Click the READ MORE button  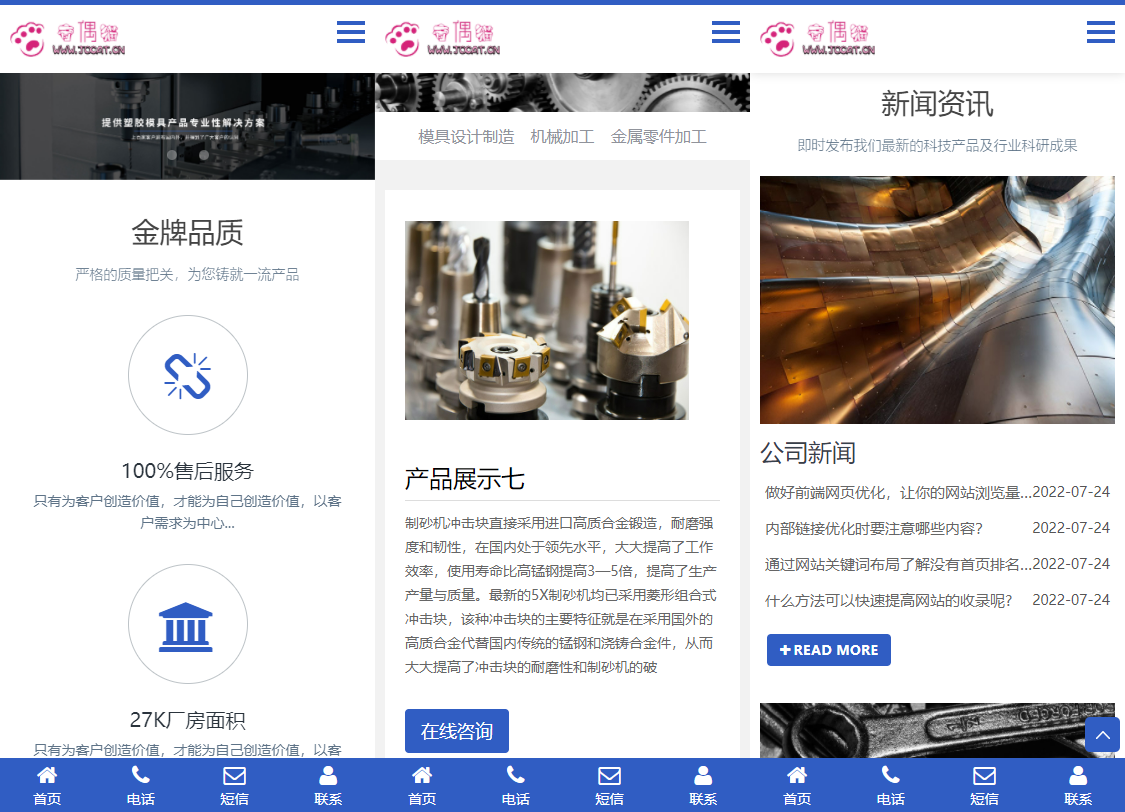[829, 650]
